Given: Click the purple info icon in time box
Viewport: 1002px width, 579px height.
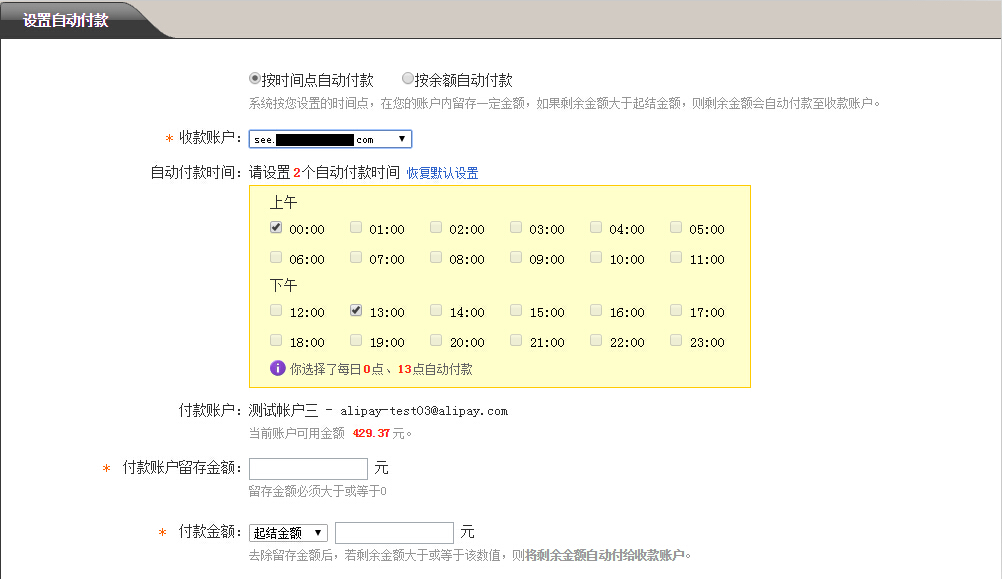Looking at the screenshot, I should 278,368.
